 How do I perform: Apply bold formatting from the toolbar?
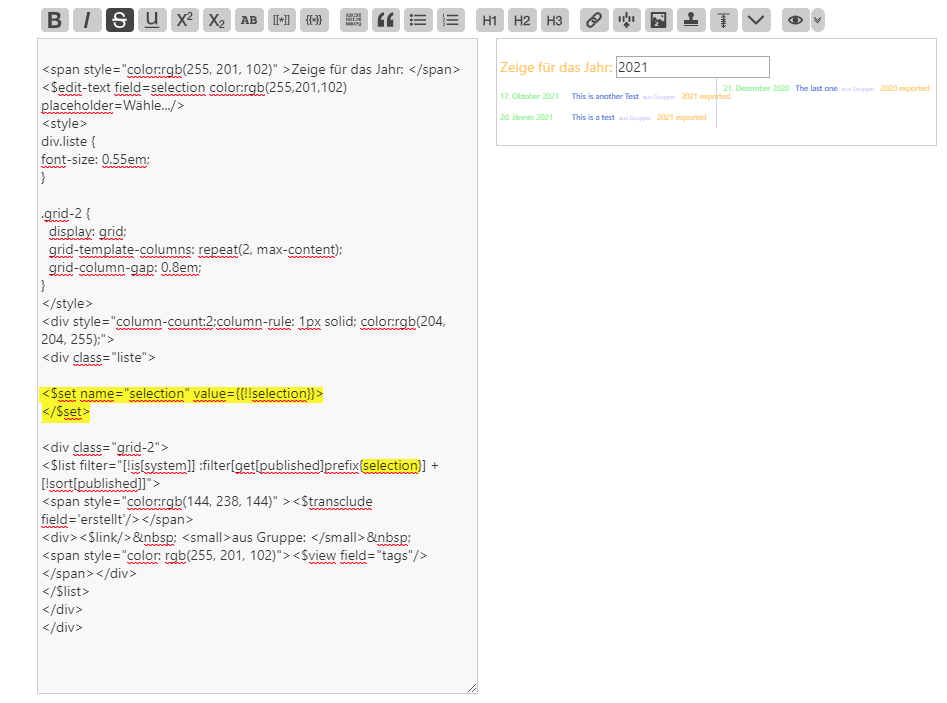pyautogui.click(x=55, y=20)
